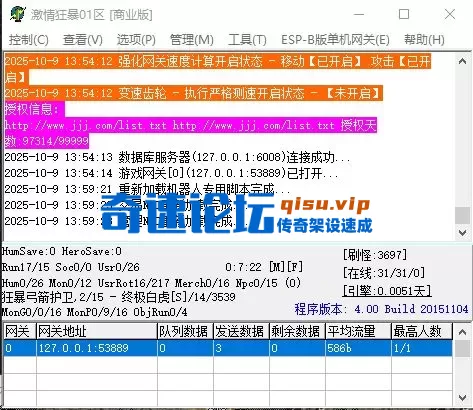Click the 发送数据 column header
The width and height of the screenshot is (473, 410).
[241, 331]
